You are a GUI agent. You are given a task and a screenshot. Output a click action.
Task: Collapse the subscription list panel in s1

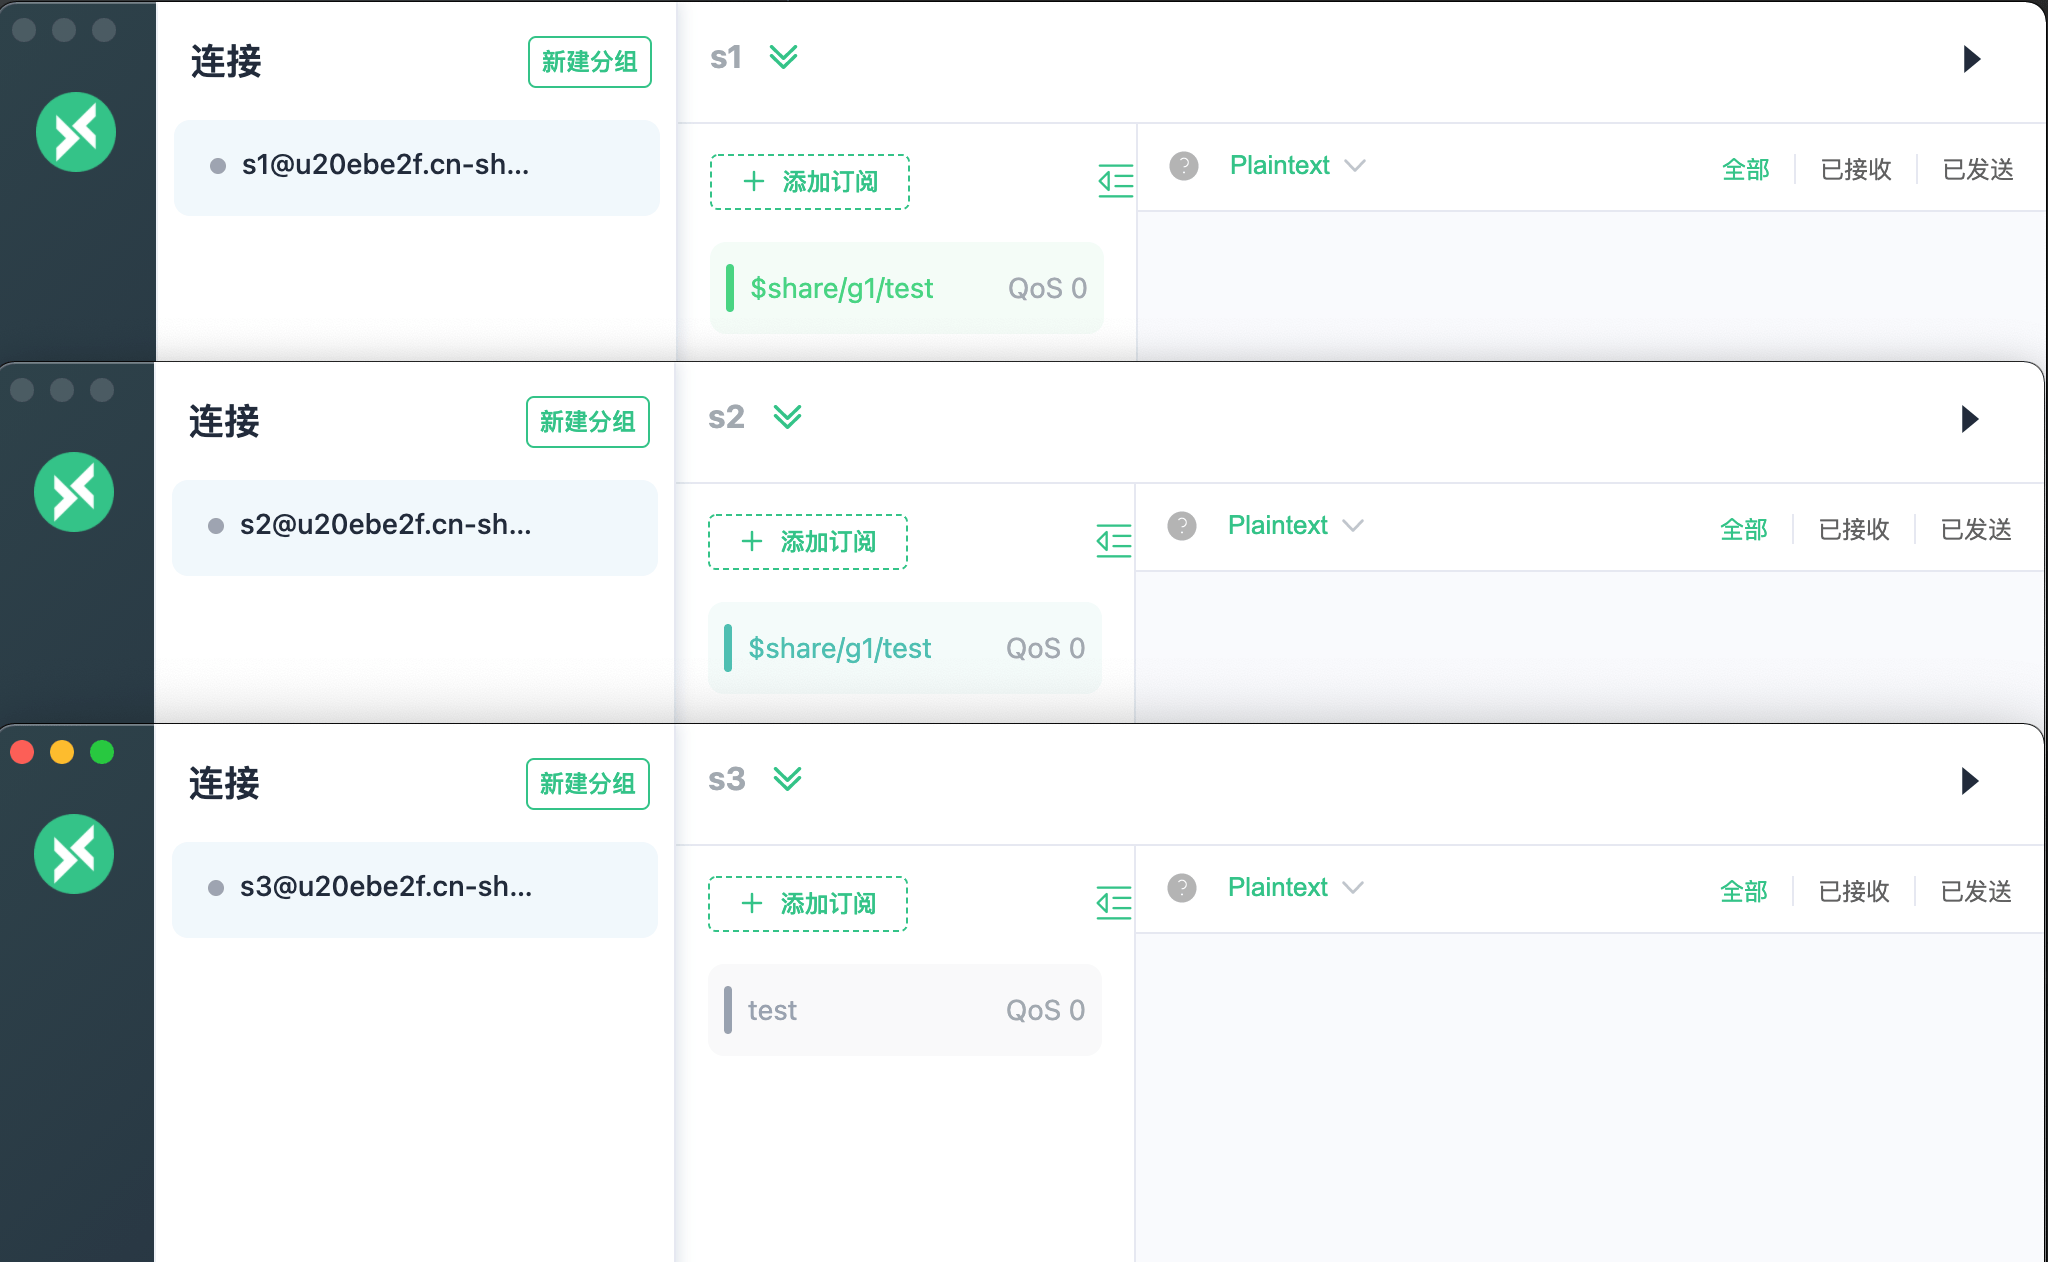(1115, 181)
